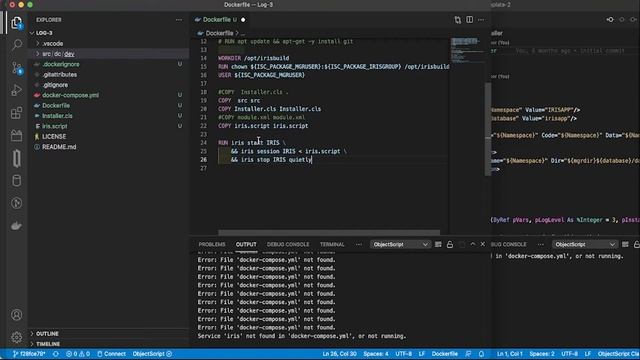640x360 pixels.
Task: Switch to the TERMINAL tab
Action: pyautogui.click(x=332, y=244)
